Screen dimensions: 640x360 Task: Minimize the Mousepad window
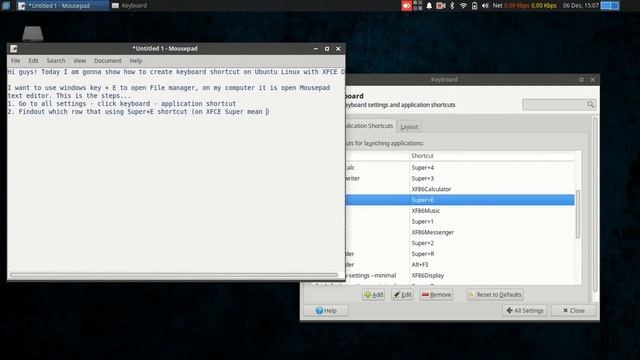point(316,49)
